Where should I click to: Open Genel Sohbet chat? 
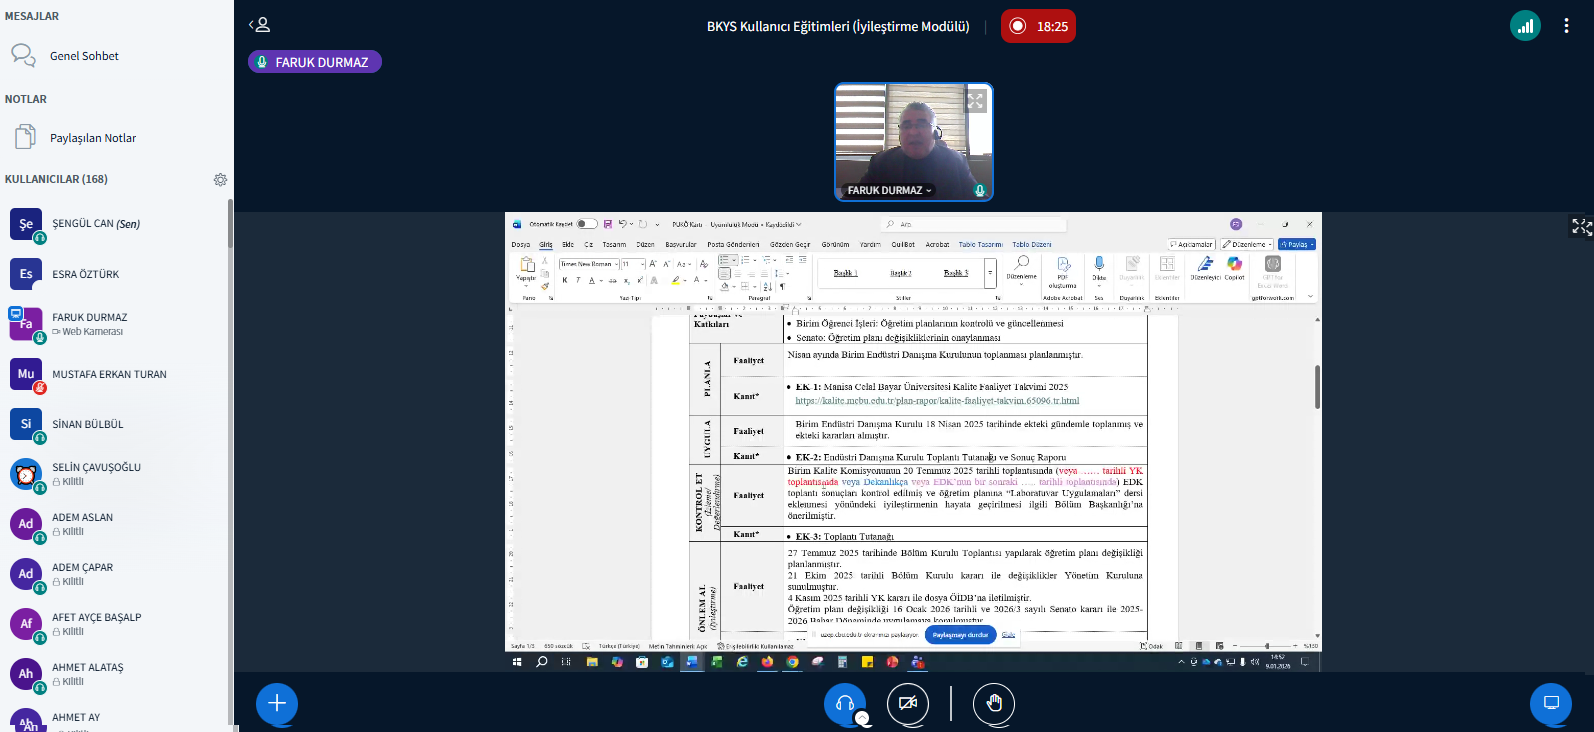[84, 56]
